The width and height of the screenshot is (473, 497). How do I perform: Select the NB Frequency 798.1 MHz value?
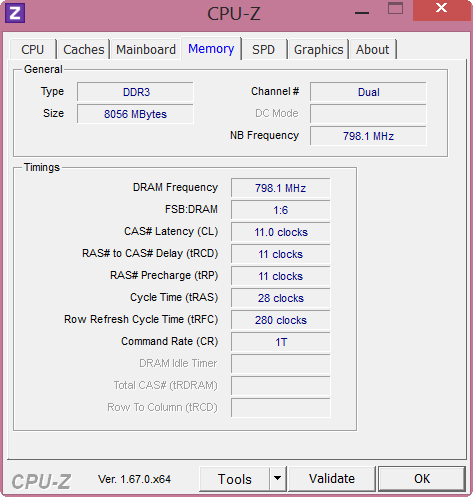[x=368, y=136]
